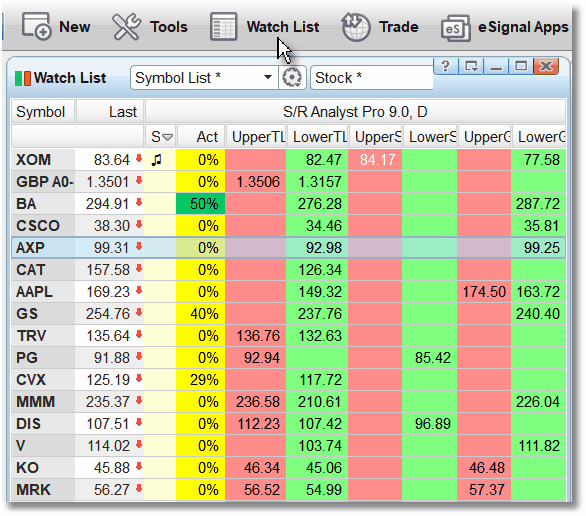
Task: Click the music note alert icon for XOM
Action: pyautogui.click(x=157, y=160)
